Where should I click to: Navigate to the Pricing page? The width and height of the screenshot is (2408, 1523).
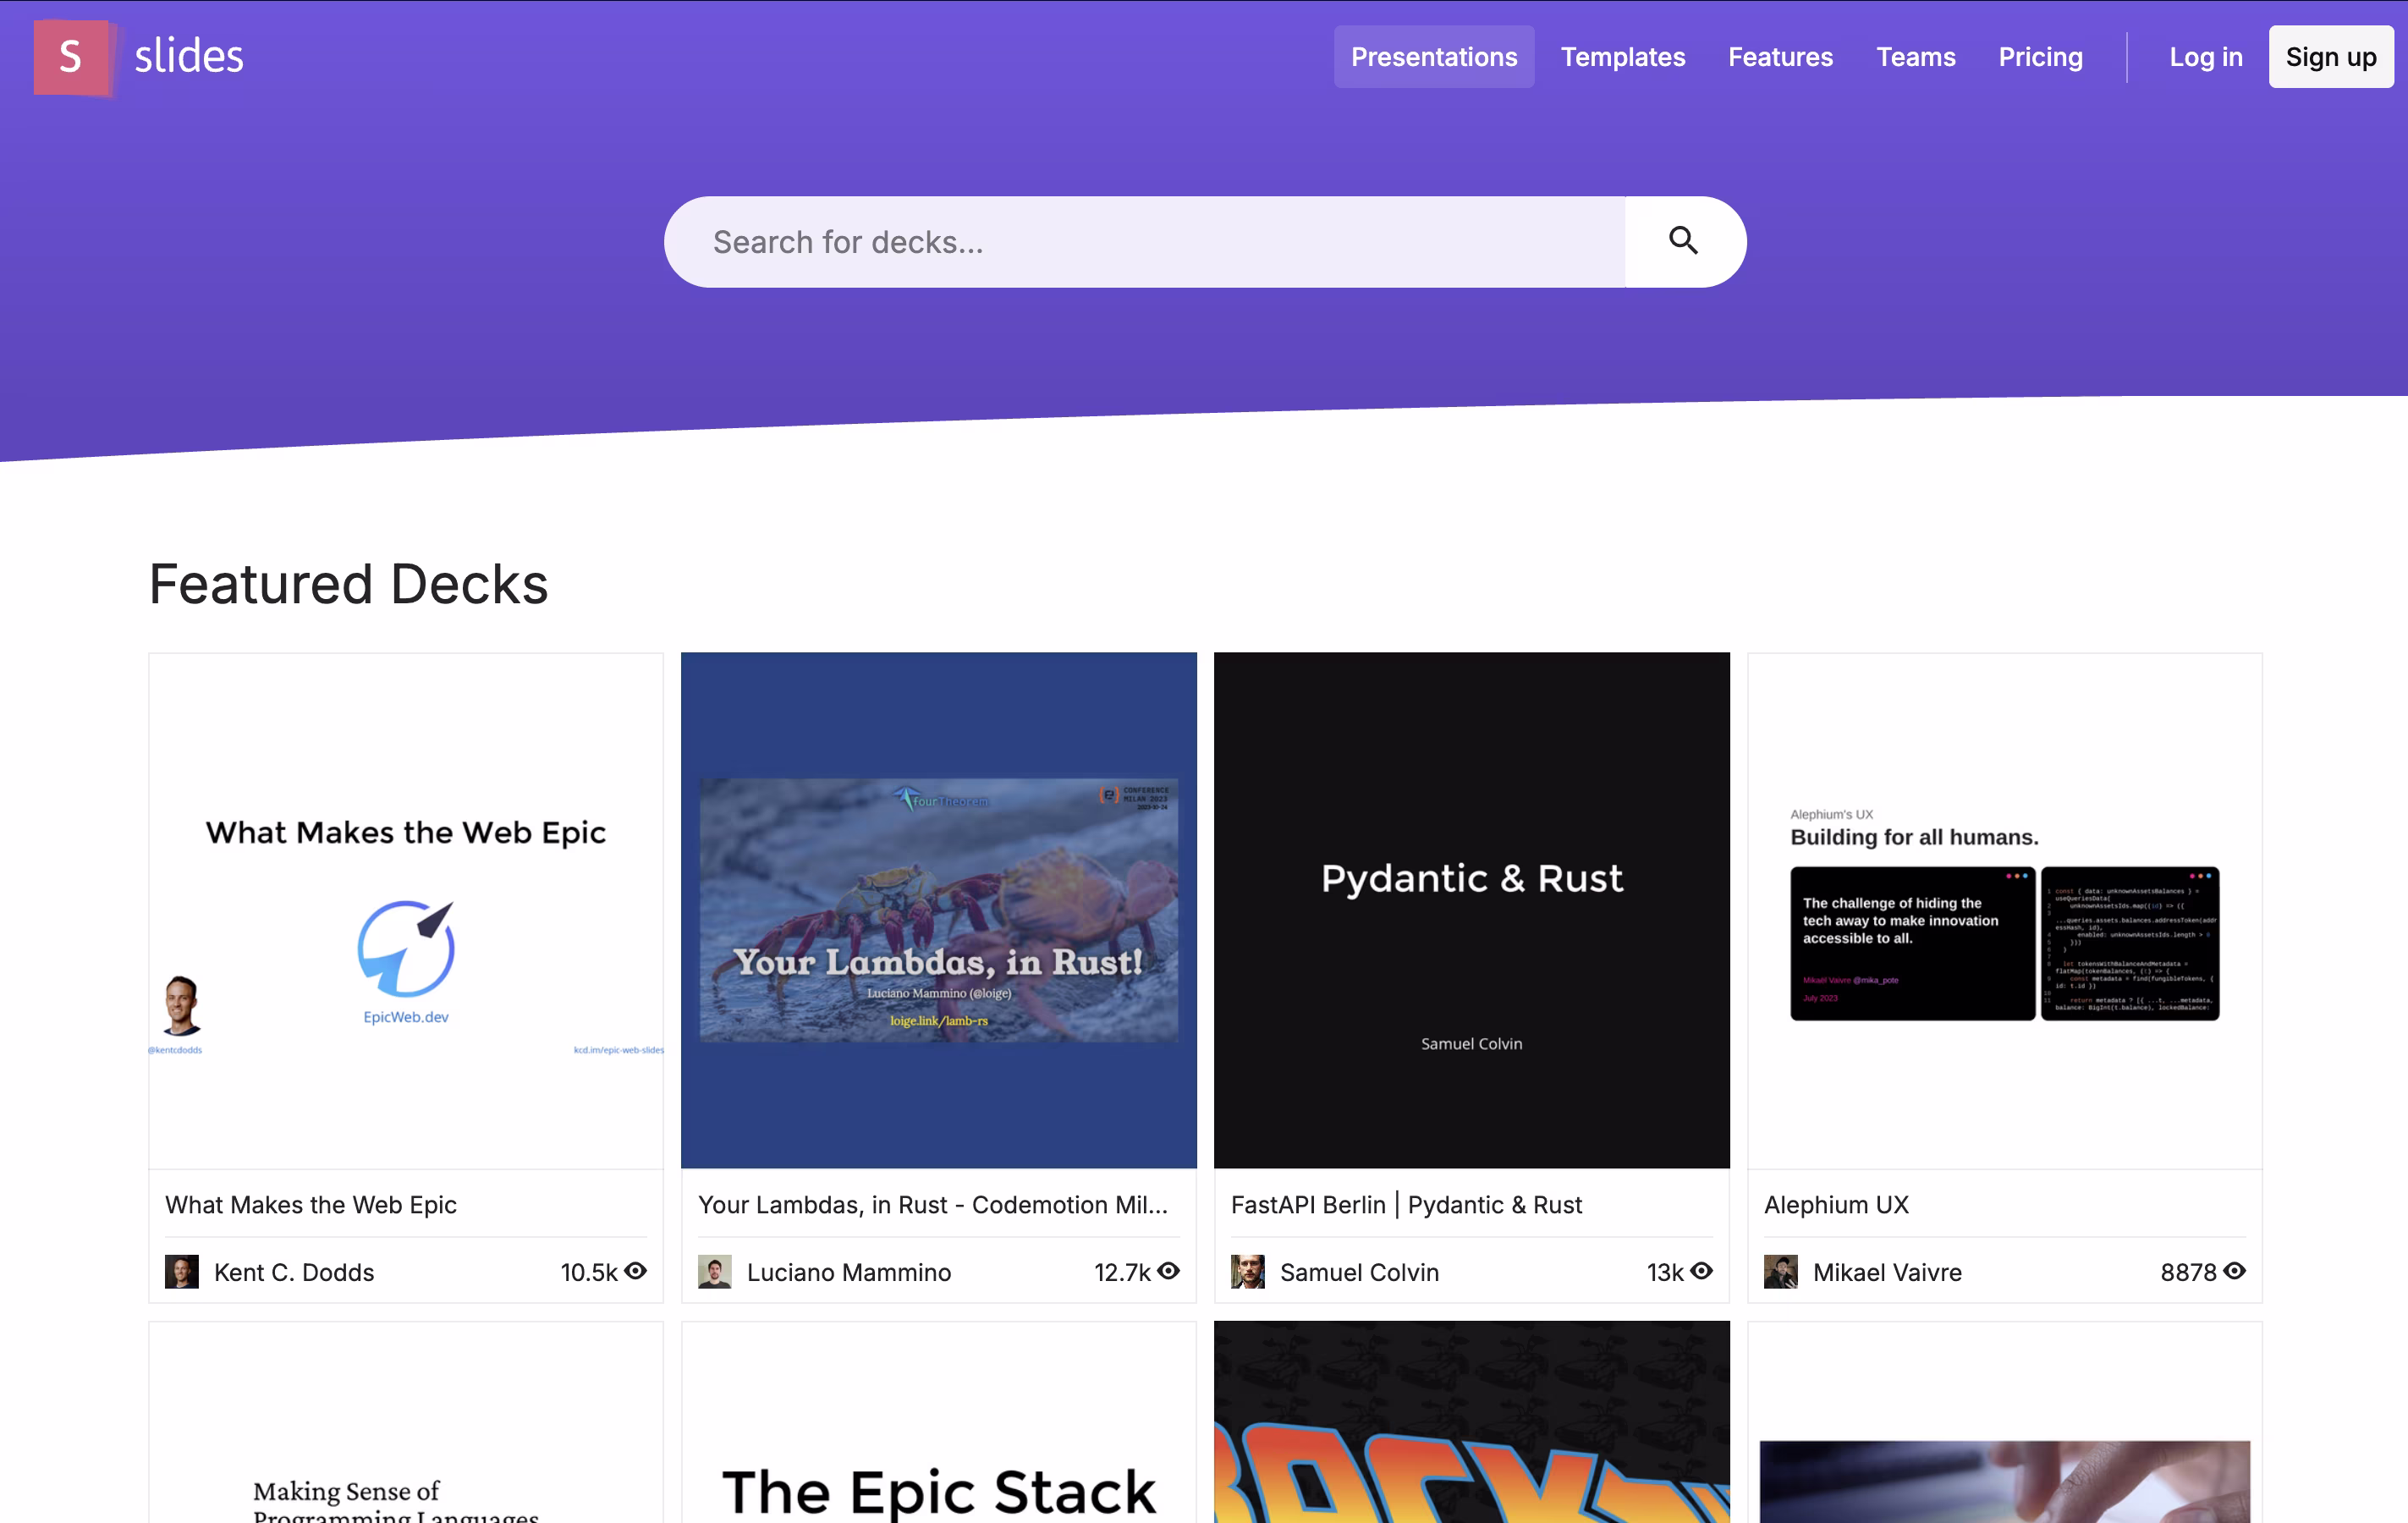(2040, 57)
